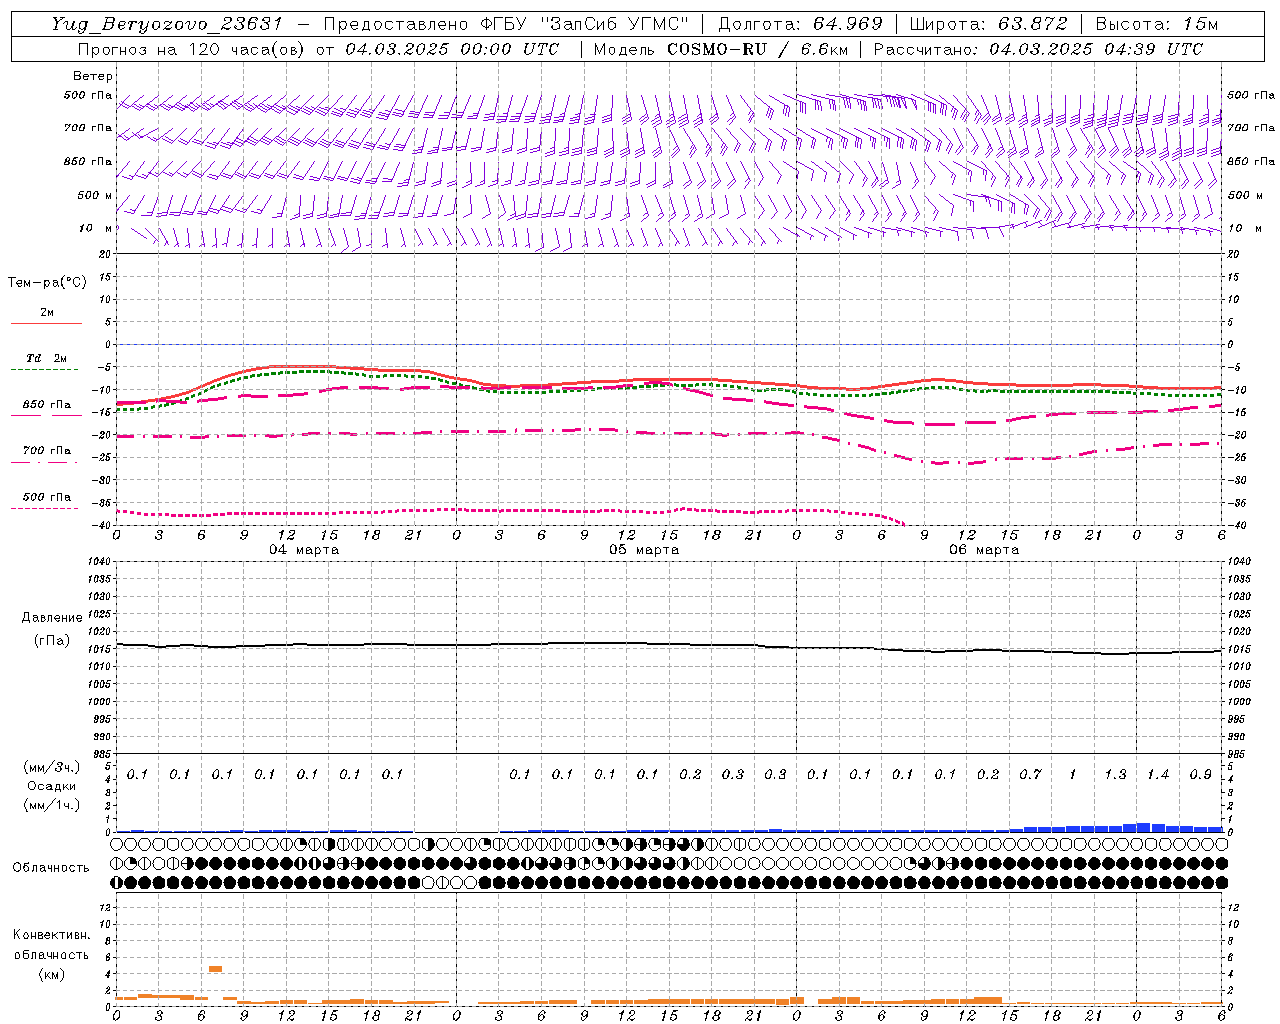The width and height of the screenshot is (1280, 1024).
Task: Click the tallest orange convective cloud bar
Action: (x=215, y=969)
